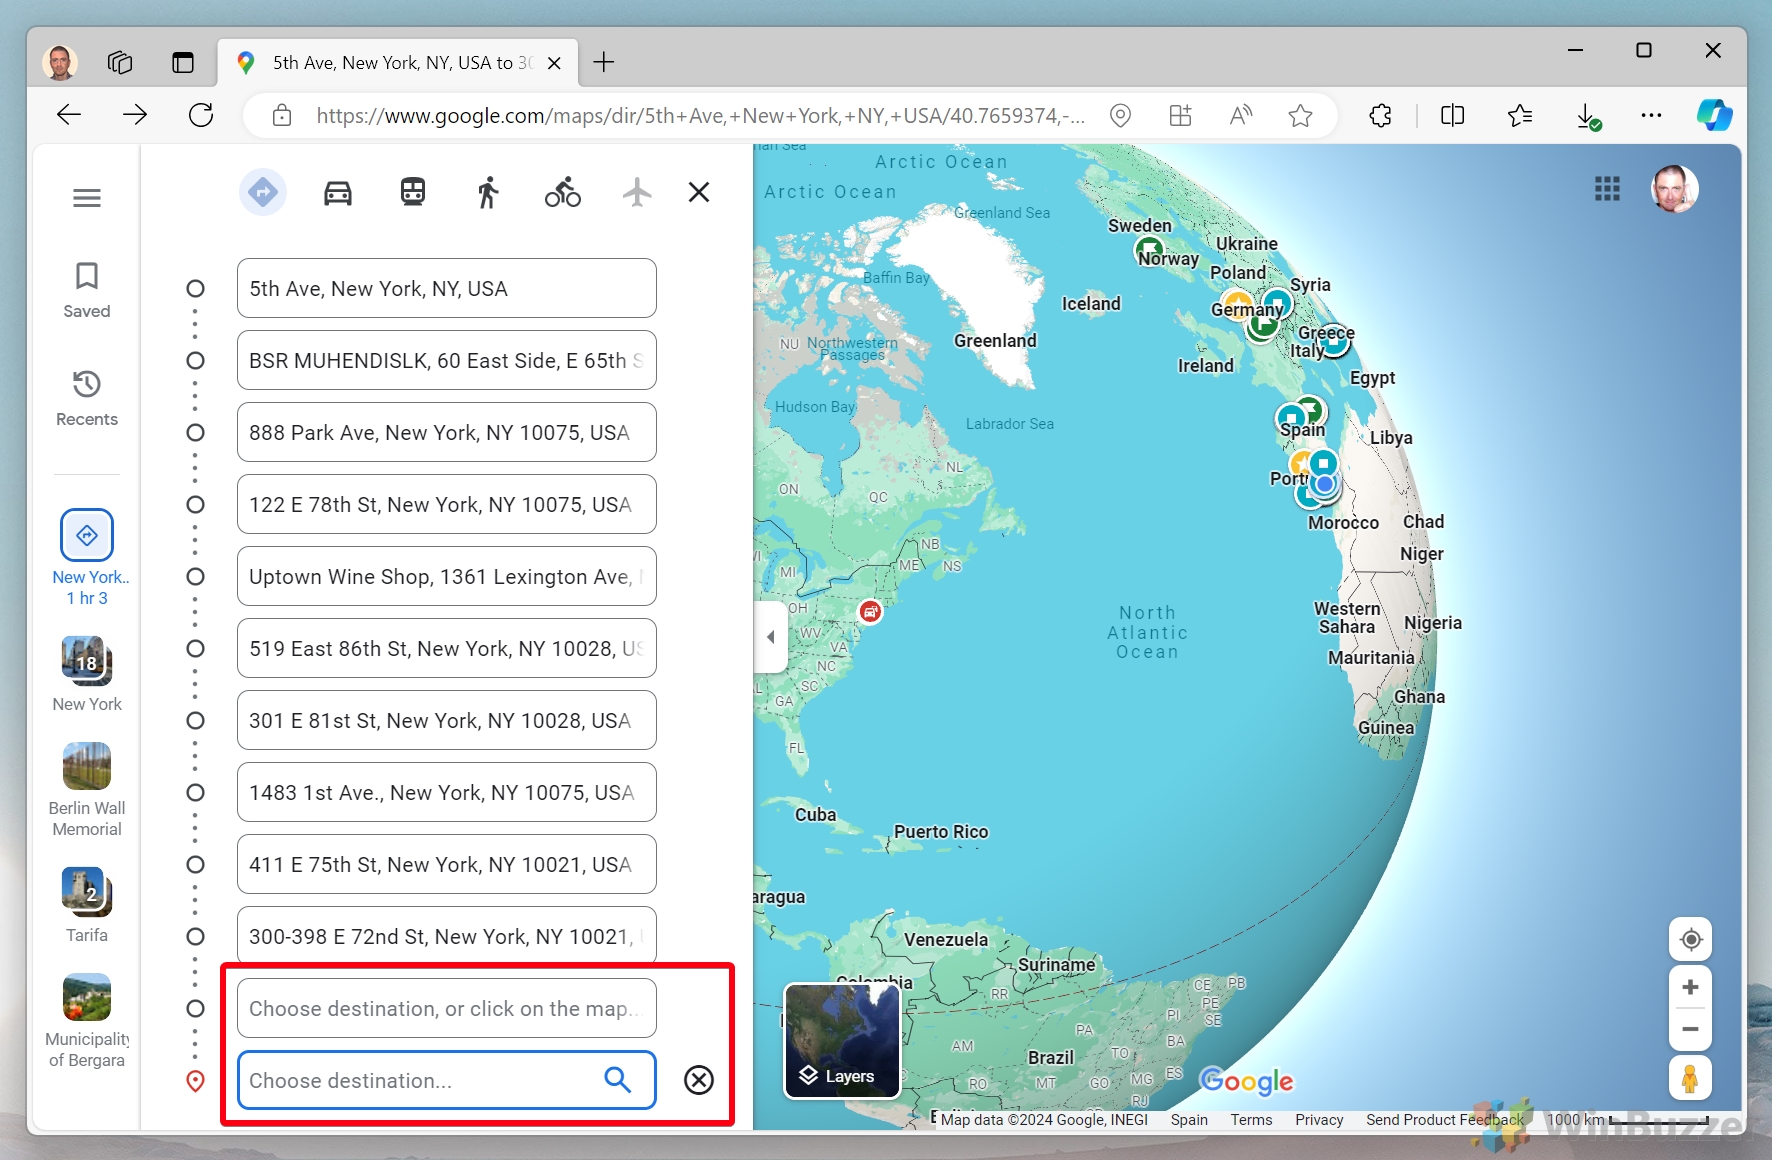Edit the 5th Ave starting point field
The height and width of the screenshot is (1160, 1772).
447,289
